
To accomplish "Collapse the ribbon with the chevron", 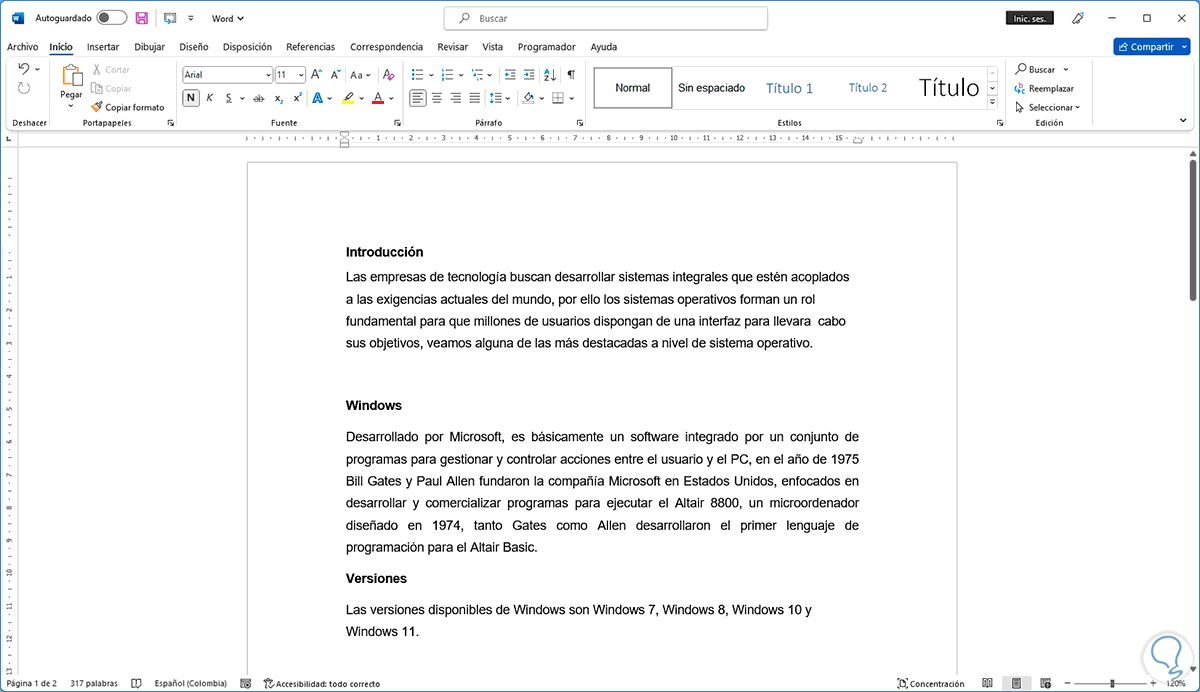I will (1183, 120).
